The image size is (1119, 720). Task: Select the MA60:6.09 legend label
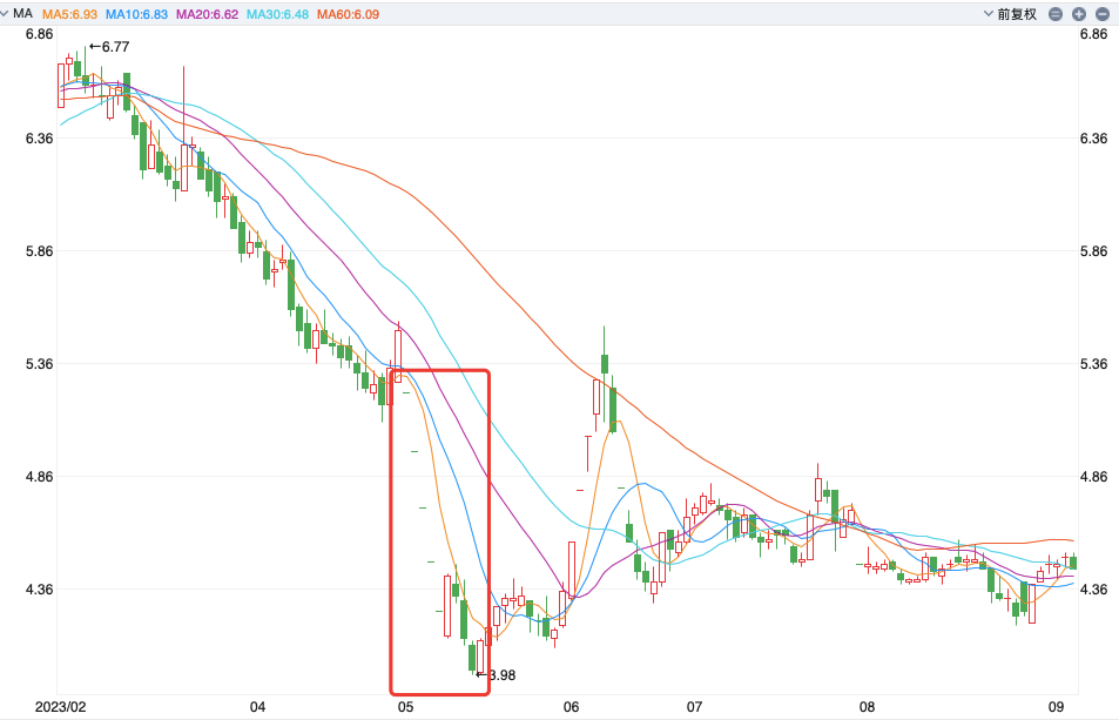[350, 14]
